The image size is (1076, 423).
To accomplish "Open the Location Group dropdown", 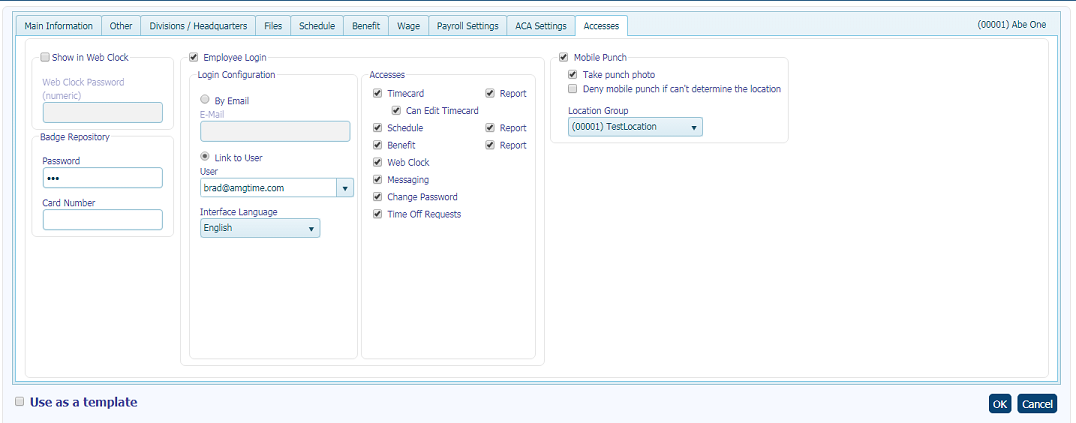I will click(x=635, y=127).
